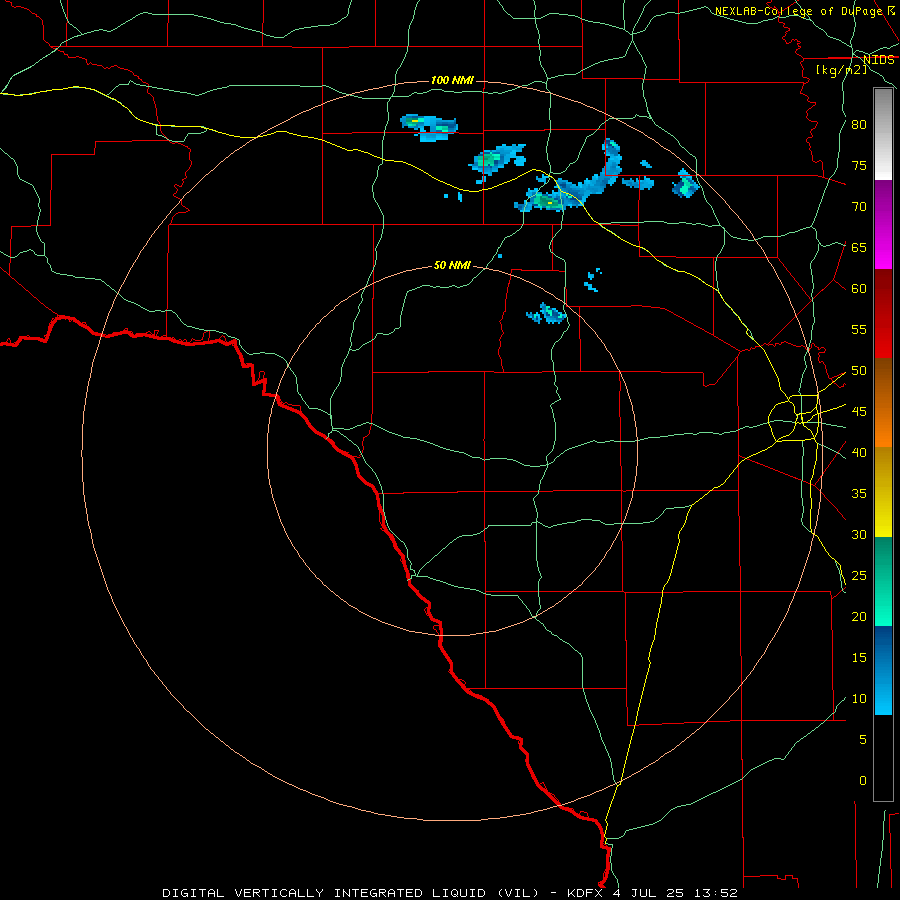Click the '5' scale value
900x900 pixels.
point(863,740)
